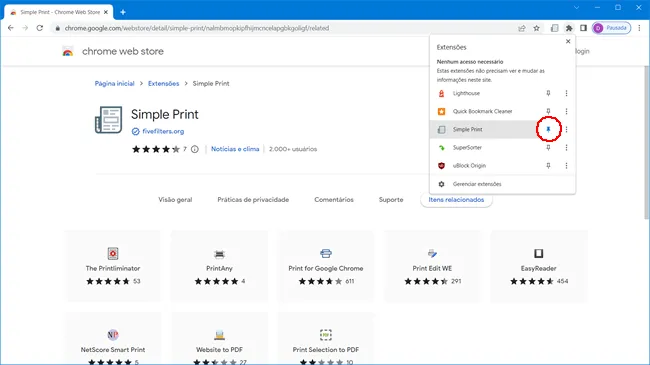The image size is (650, 365).
Task: Open more options for SuperSorter
Action: (x=566, y=148)
